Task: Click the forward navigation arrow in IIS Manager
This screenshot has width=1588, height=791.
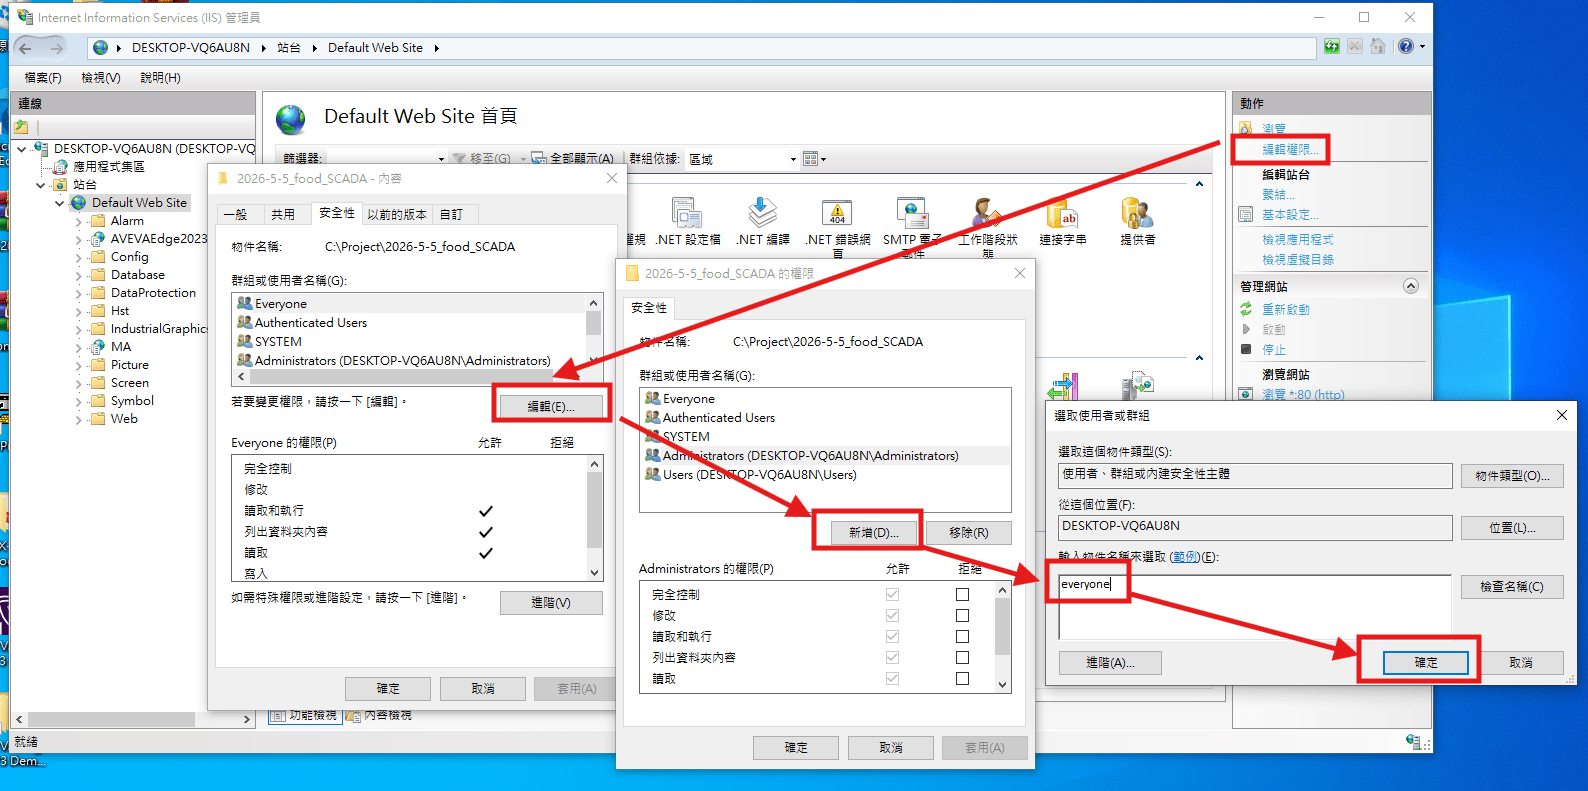Action: coord(57,48)
